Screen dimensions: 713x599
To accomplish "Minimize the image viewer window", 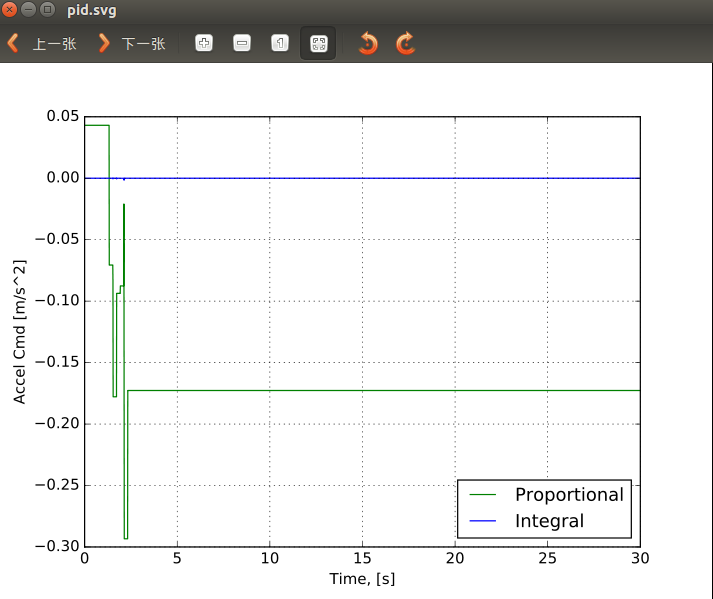I will pyautogui.click(x=28, y=10).
